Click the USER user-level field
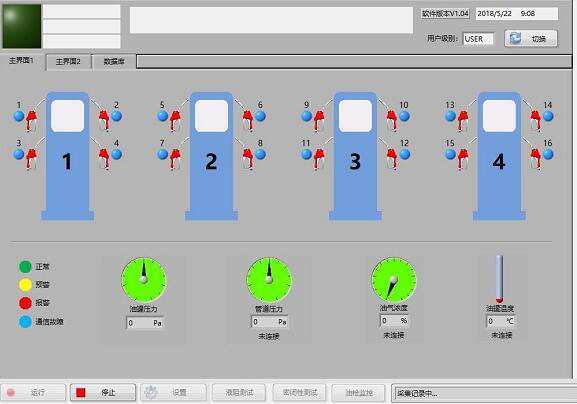The image size is (577, 404). pos(478,39)
